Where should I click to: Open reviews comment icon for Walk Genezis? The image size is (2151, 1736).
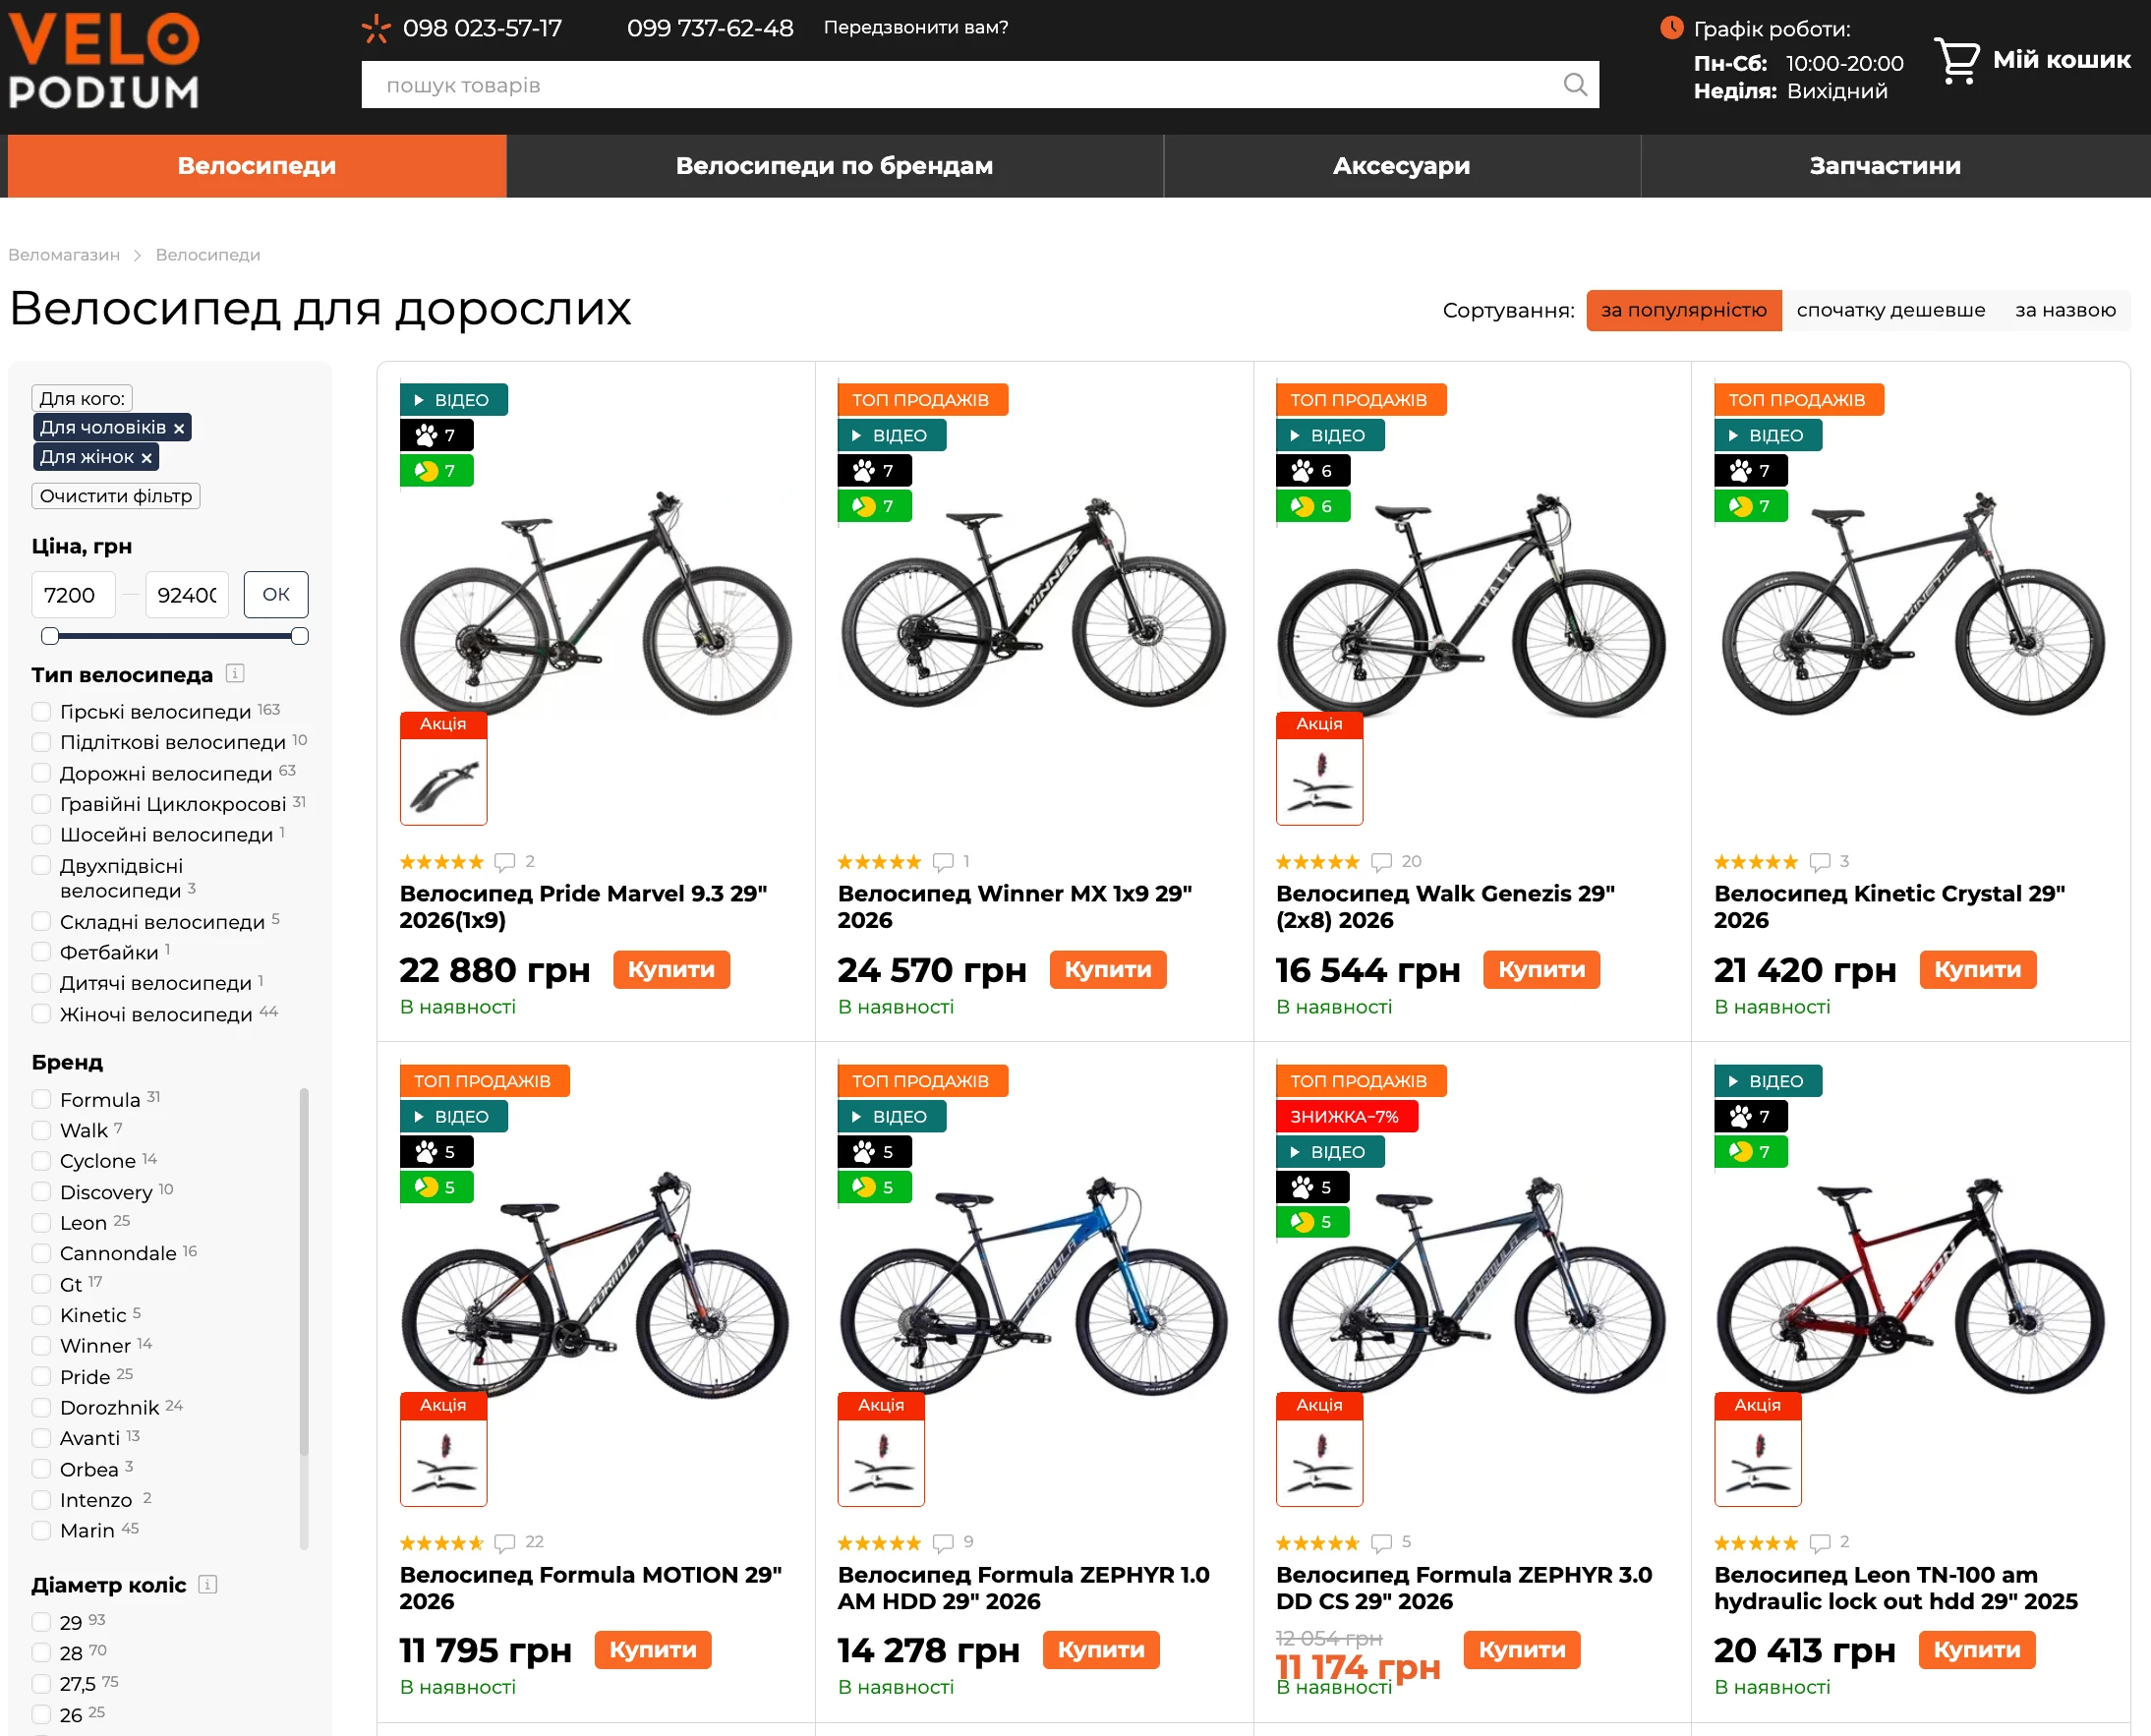(1381, 861)
